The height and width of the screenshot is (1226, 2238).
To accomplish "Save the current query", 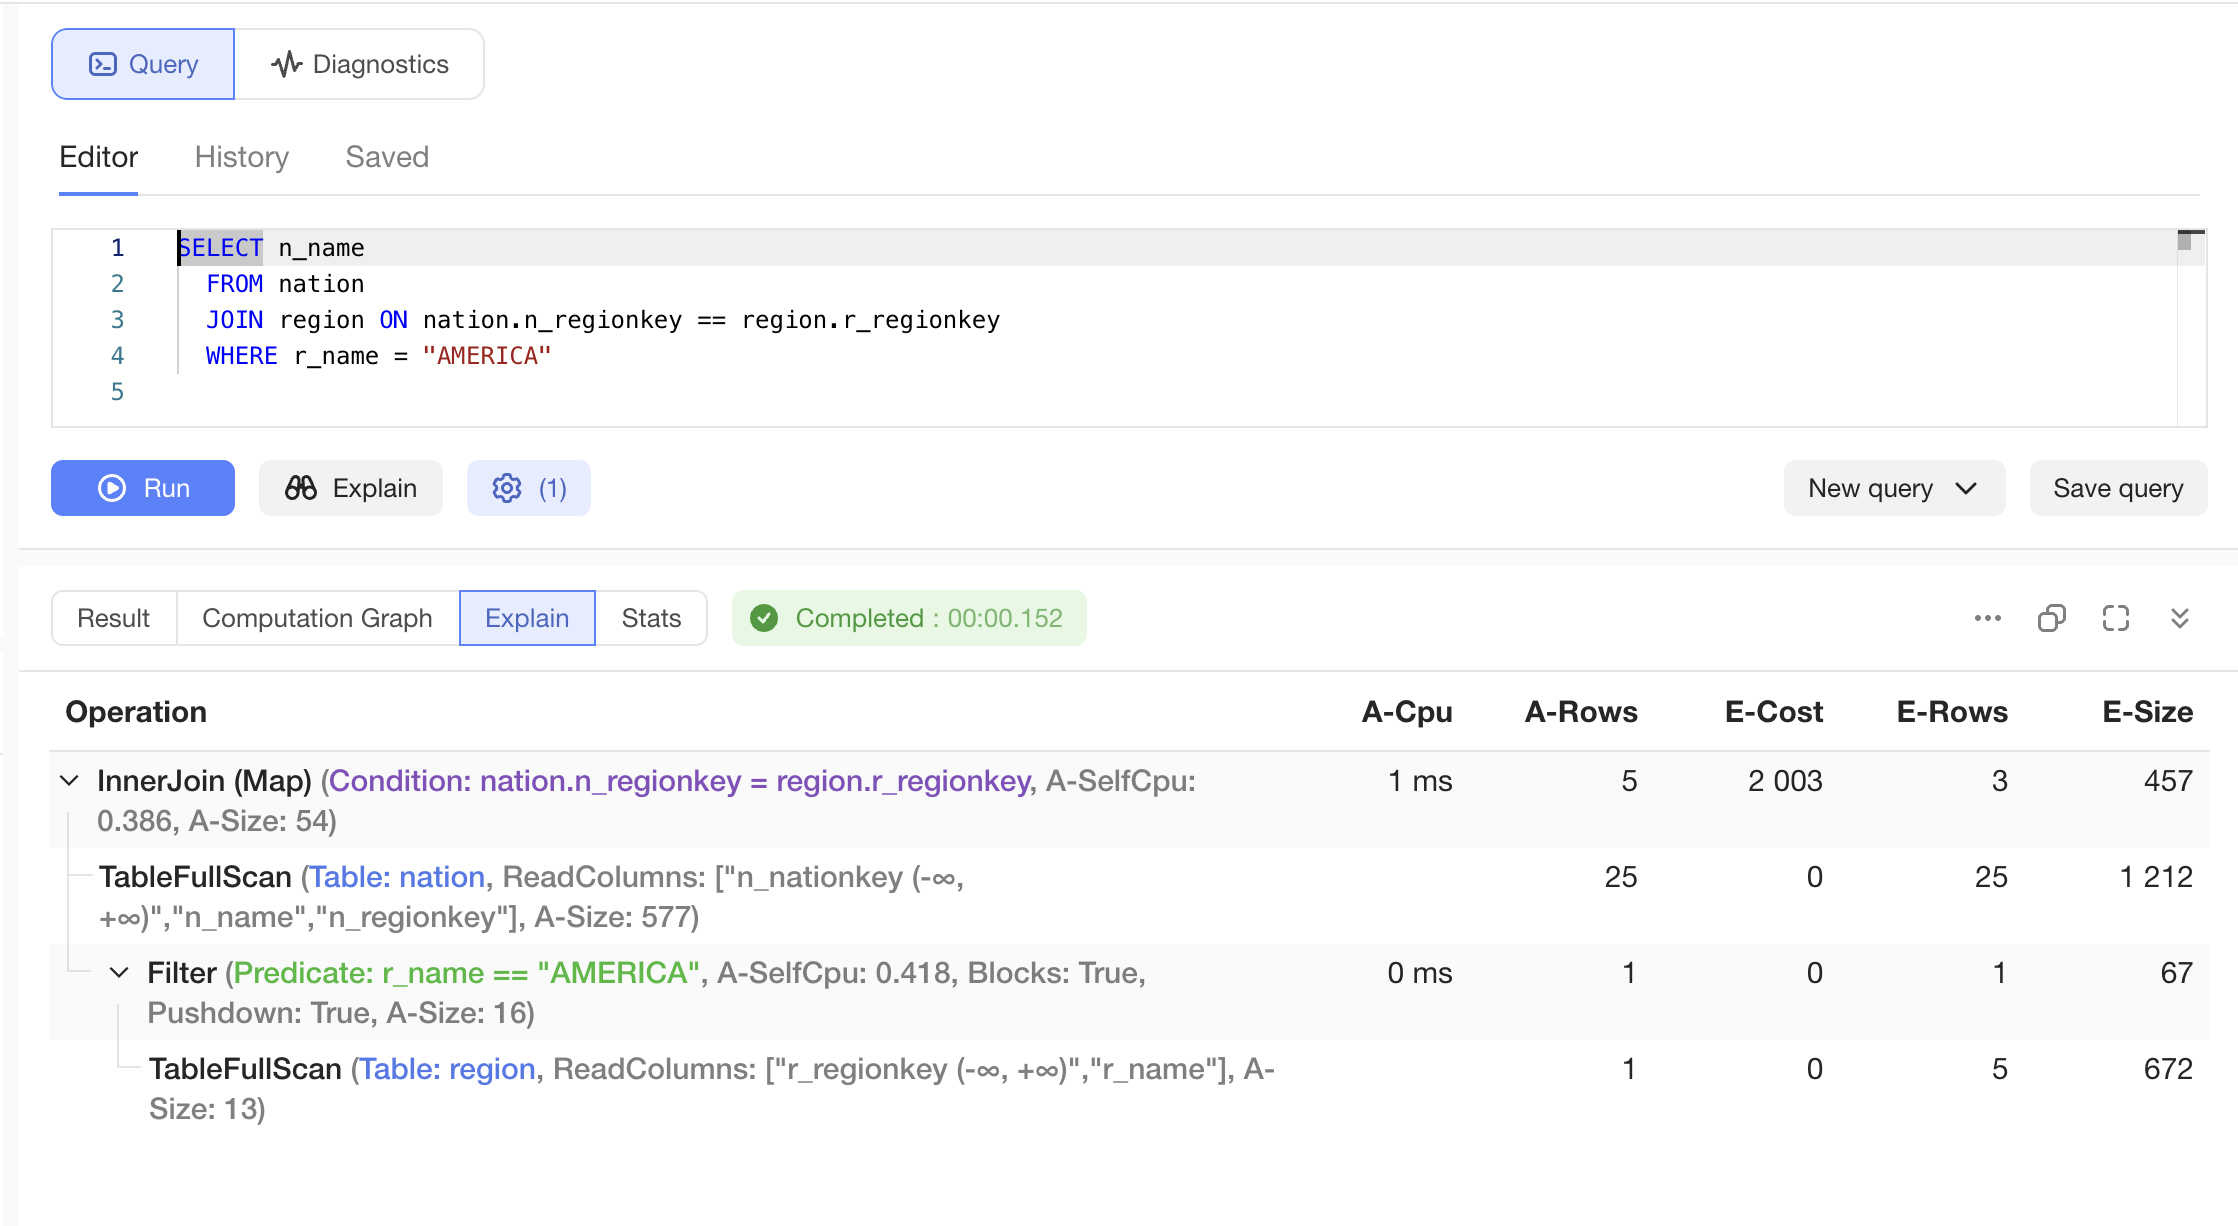I will (2118, 488).
